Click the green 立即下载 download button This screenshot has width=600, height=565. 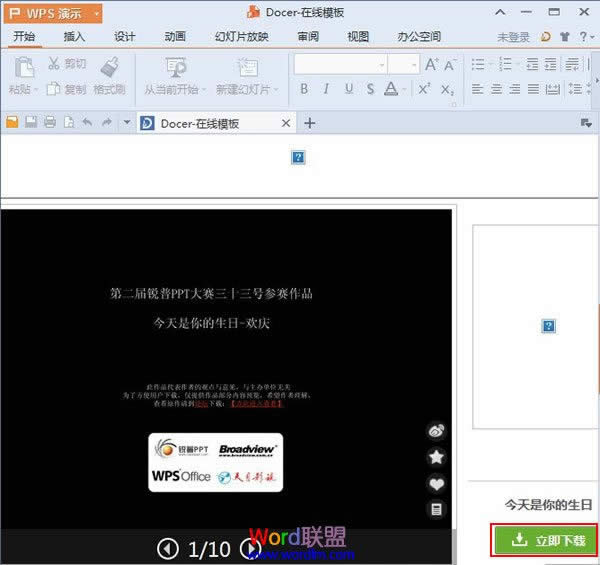(544, 540)
